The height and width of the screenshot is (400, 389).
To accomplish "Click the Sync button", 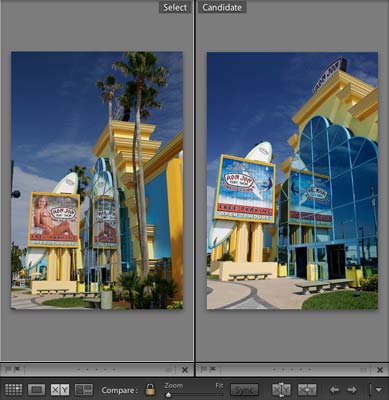I will [244, 389].
